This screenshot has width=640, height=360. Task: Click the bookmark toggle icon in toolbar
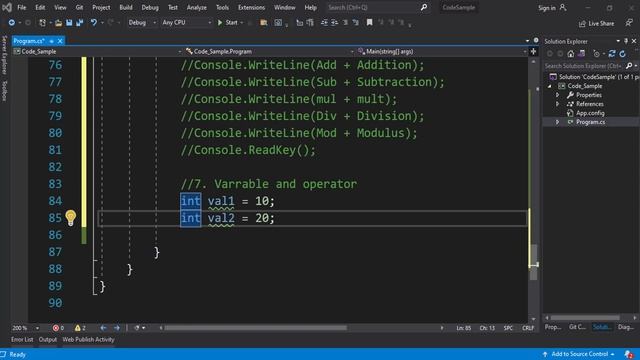tap(369, 23)
